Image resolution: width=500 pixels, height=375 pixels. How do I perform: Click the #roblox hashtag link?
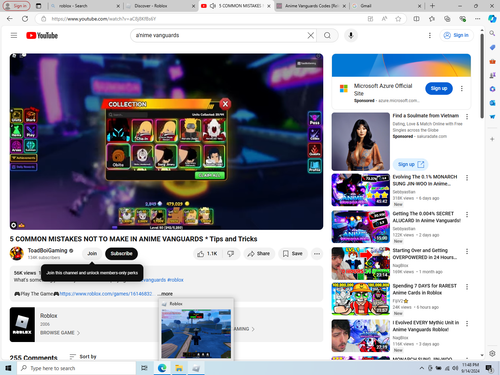pyautogui.click(x=175, y=280)
